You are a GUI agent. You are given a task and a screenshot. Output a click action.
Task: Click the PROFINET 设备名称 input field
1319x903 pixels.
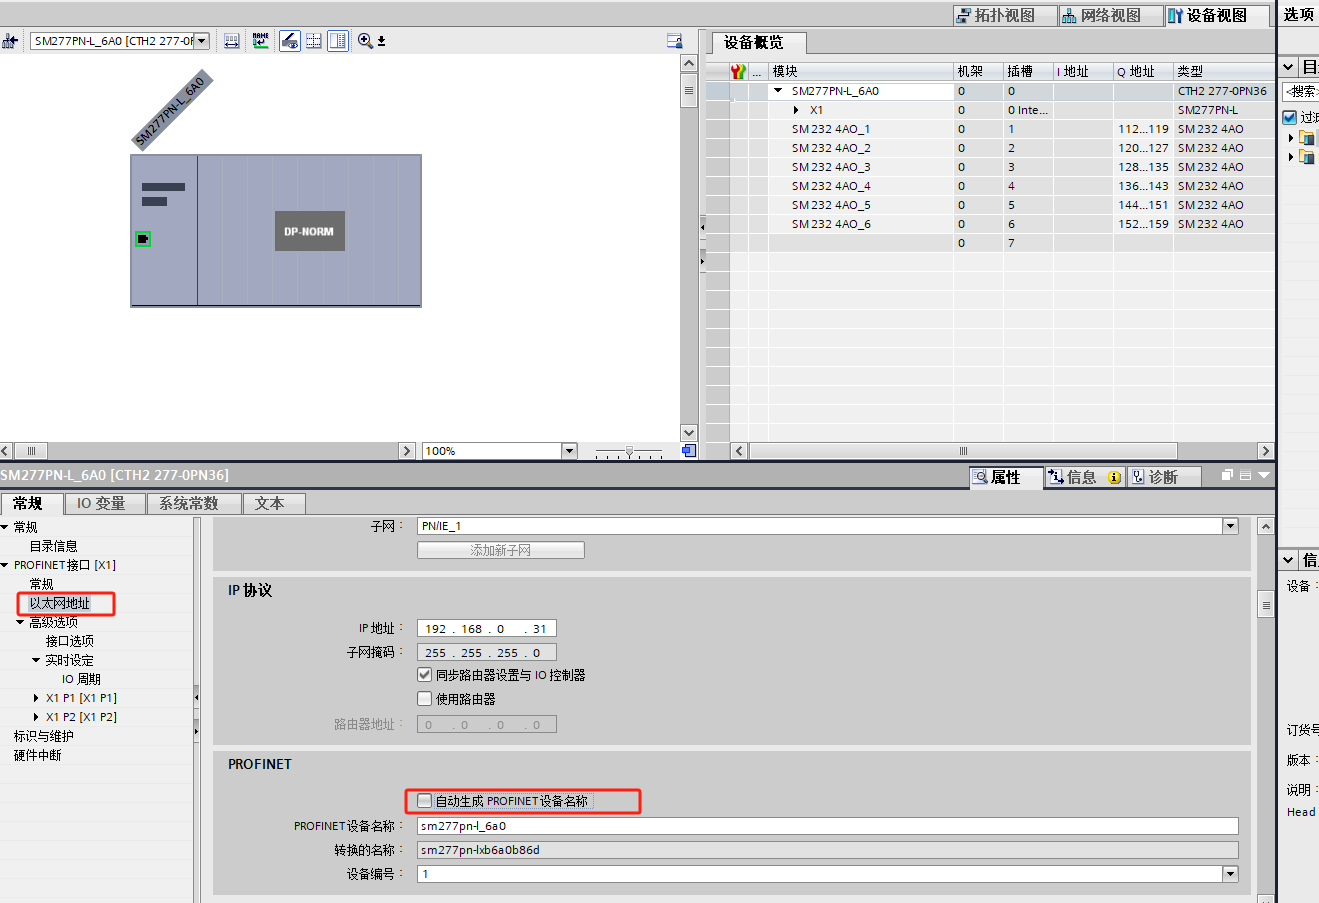point(828,826)
